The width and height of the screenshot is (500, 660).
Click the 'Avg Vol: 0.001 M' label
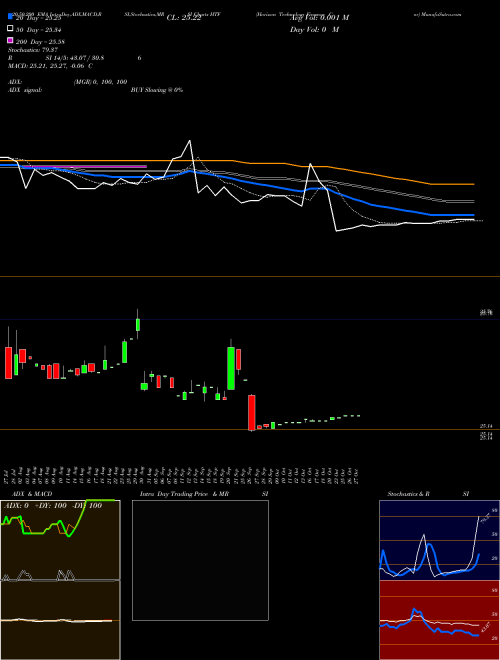pos(319,18)
